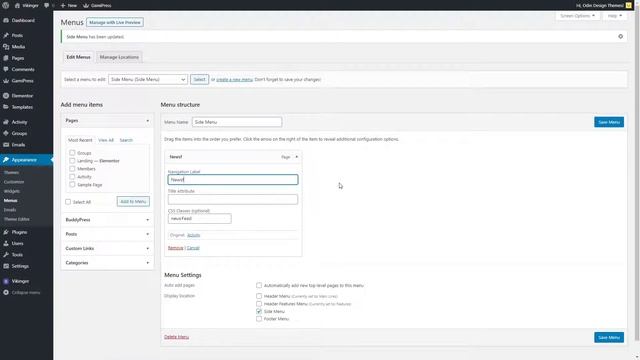The image size is (640, 360).
Task: Check the Activity page checkbox
Action: (x=72, y=177)
